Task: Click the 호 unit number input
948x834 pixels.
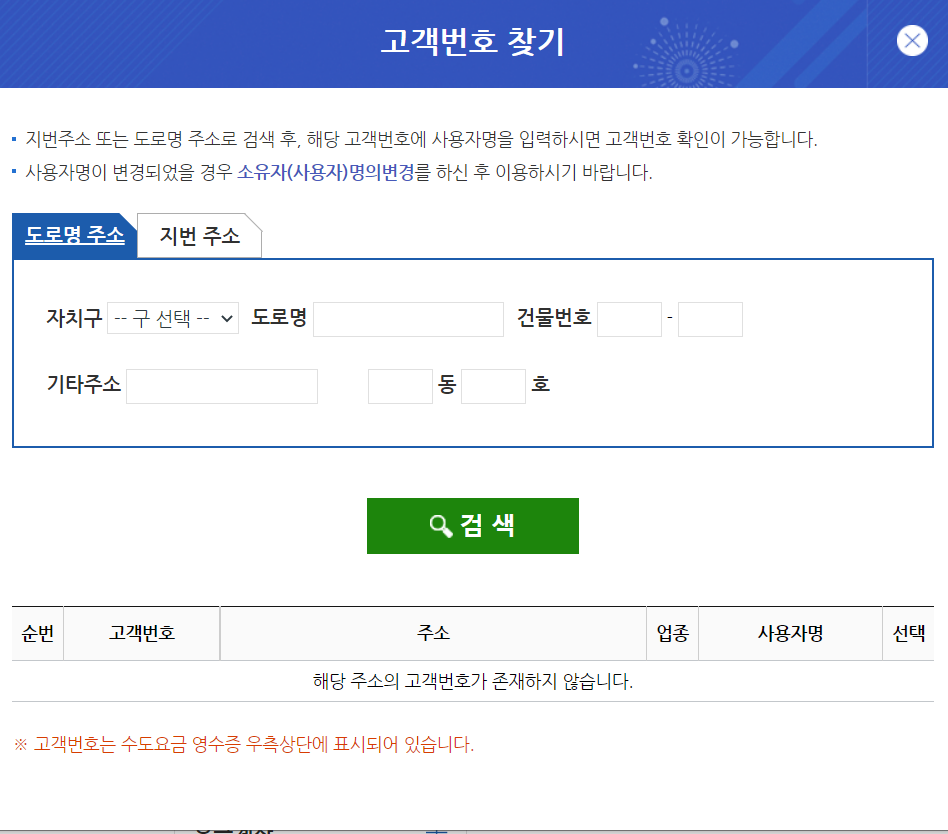Action: (x=493, y=386)
